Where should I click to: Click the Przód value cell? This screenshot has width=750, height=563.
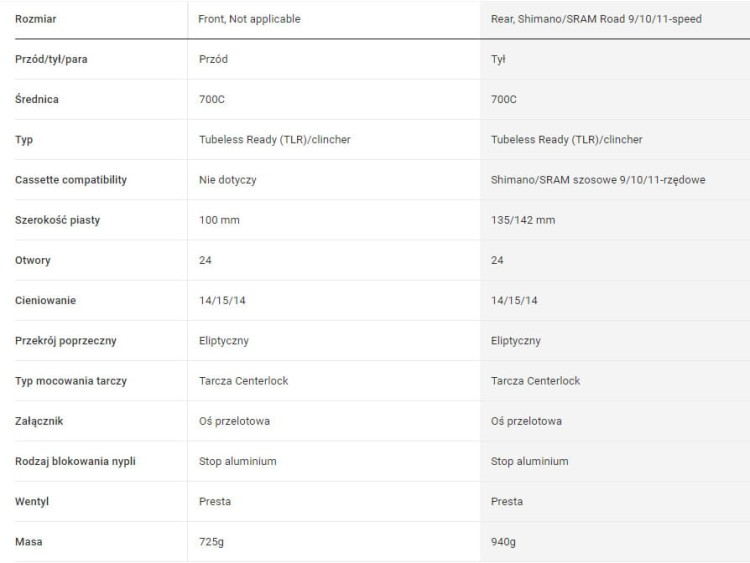tap(213, 59)
